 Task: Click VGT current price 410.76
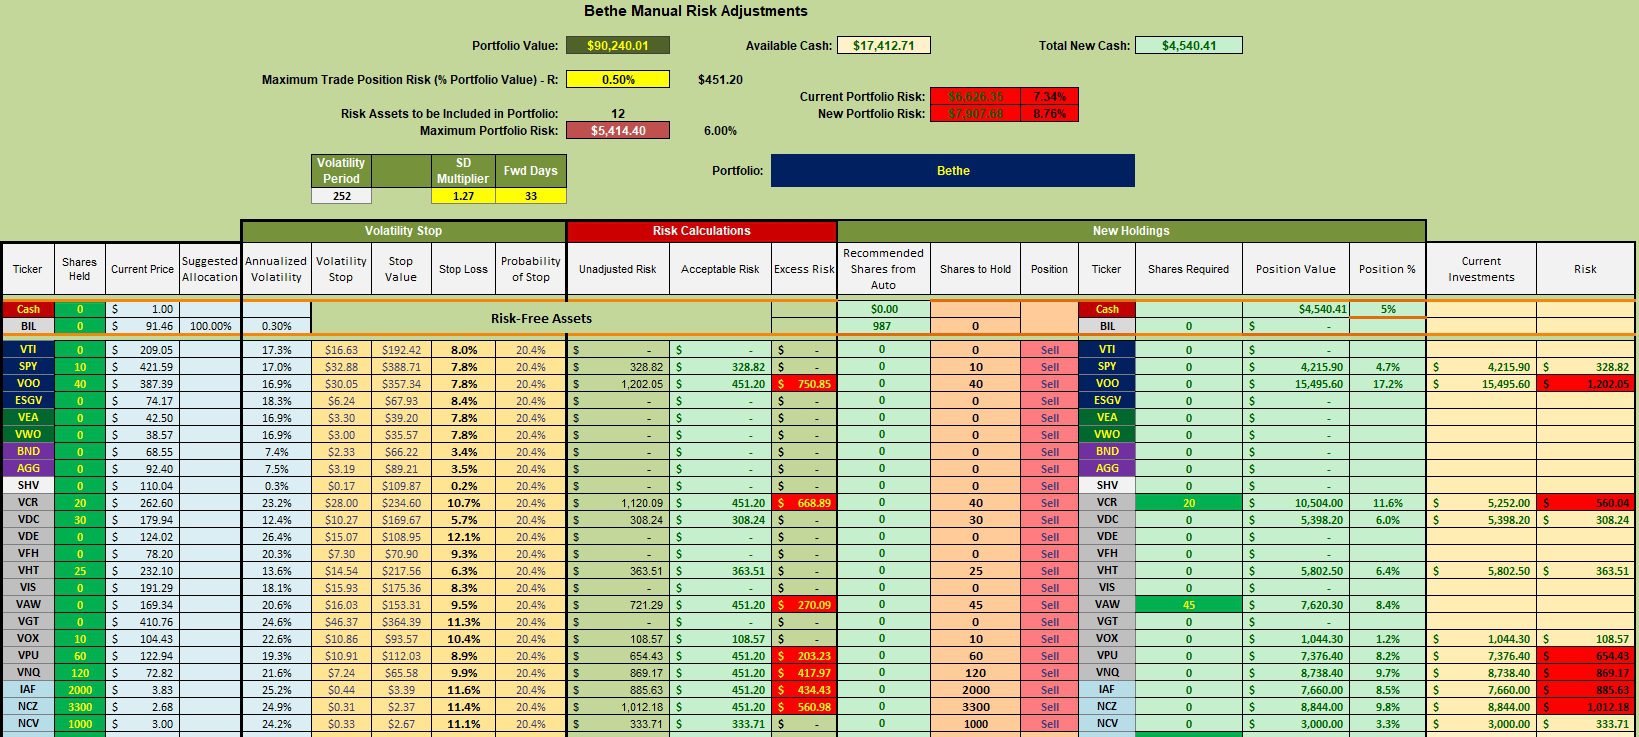pyautogui.click(x=142, y=622)
